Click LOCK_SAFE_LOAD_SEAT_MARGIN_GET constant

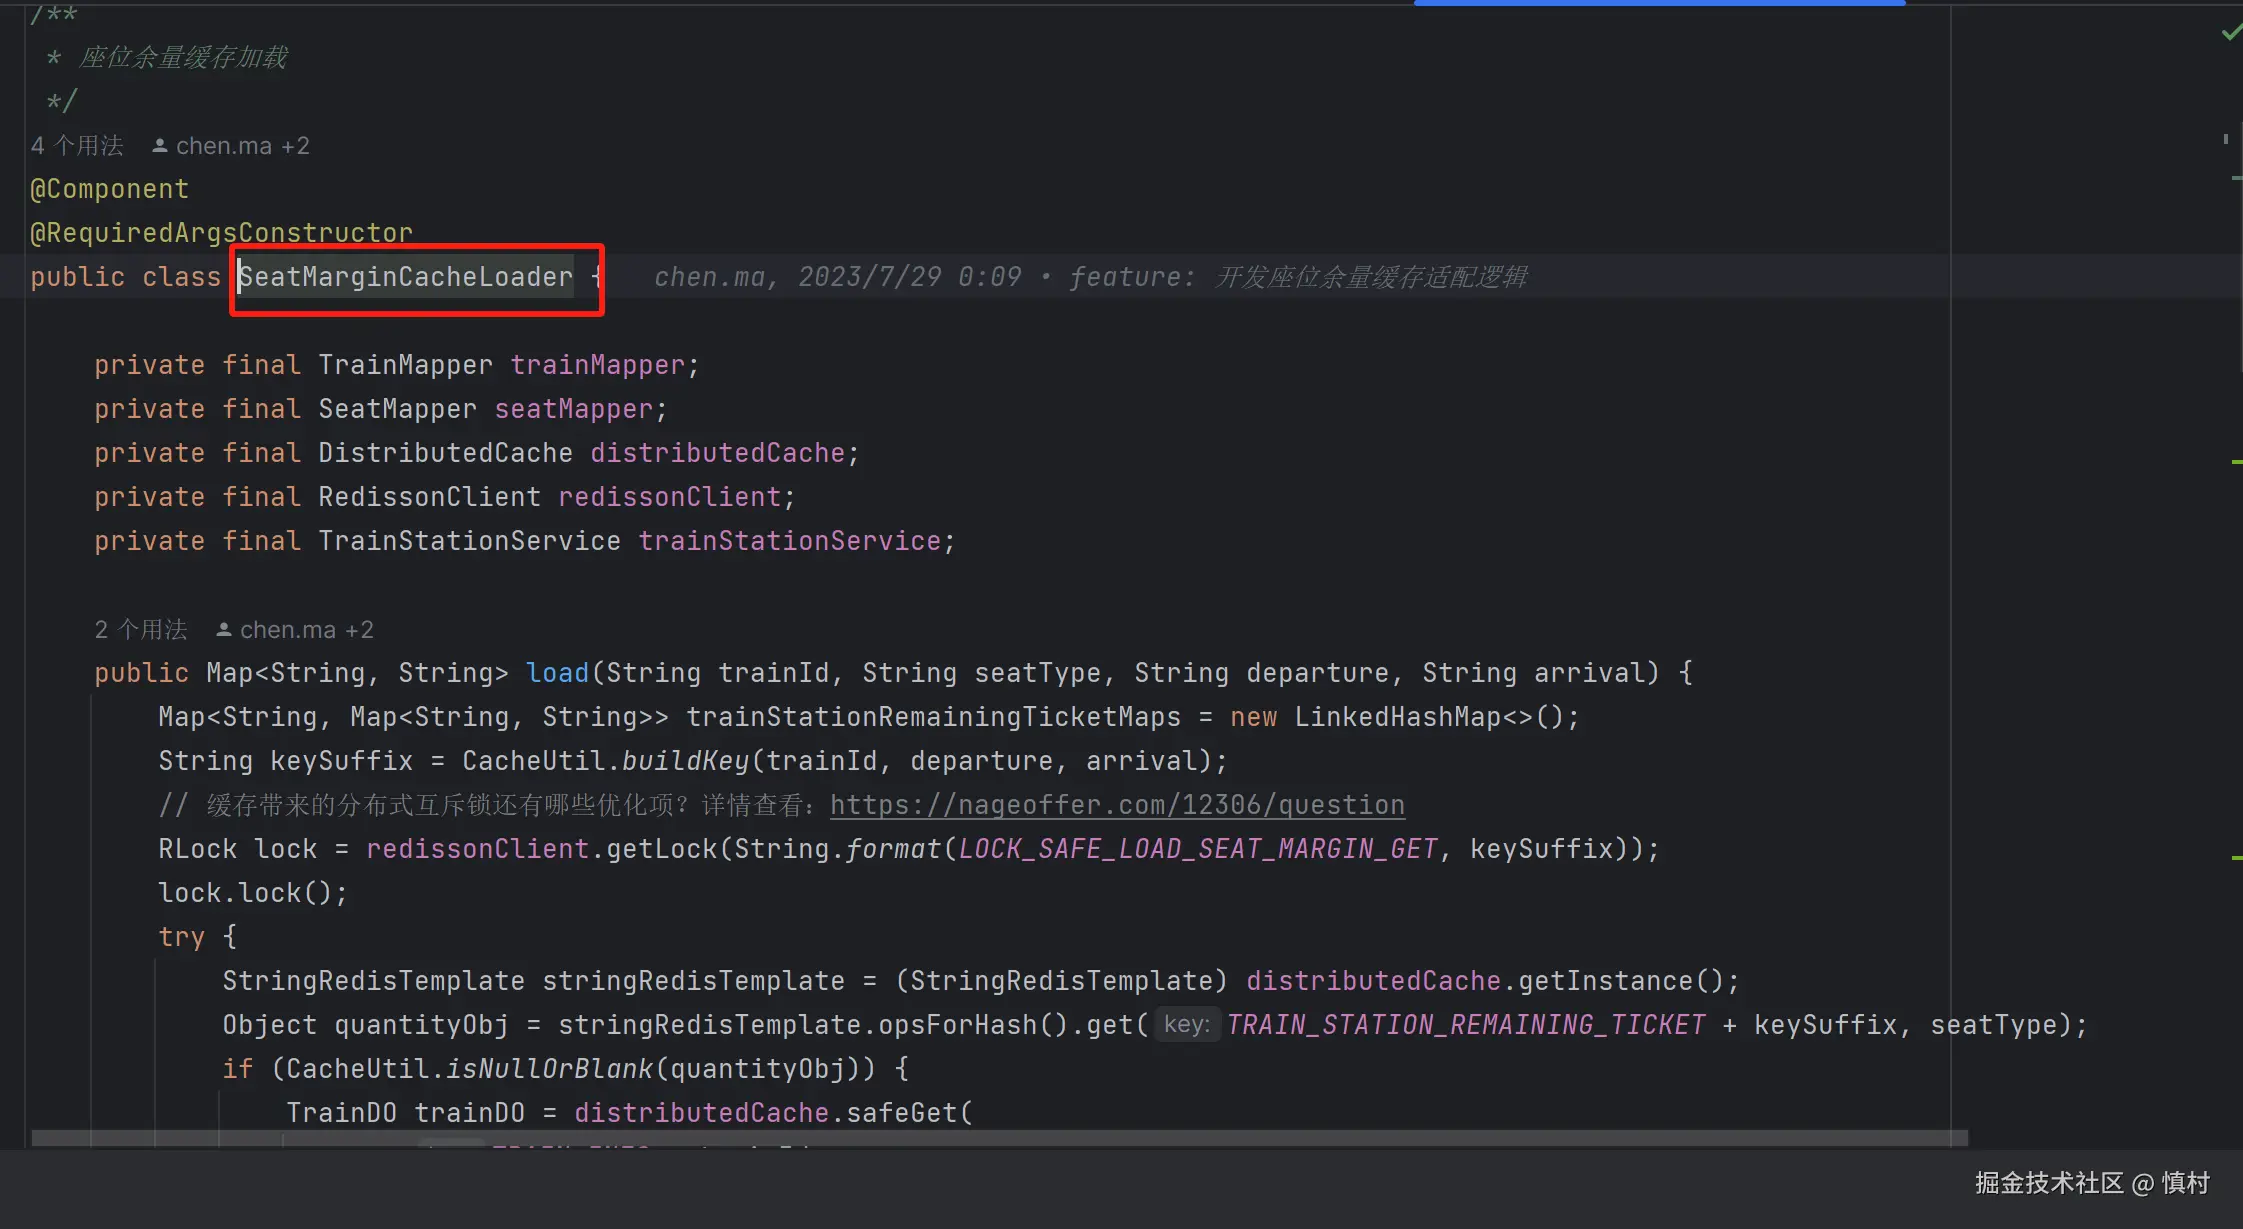(1197, 849)
